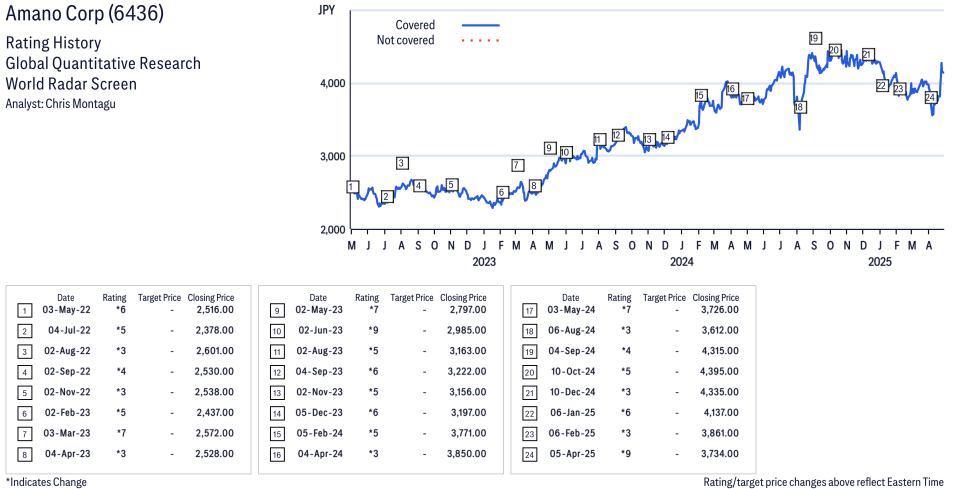Click the date 04-Apr-23
This screenshot has height=489, width=955.
pos(68,454)
